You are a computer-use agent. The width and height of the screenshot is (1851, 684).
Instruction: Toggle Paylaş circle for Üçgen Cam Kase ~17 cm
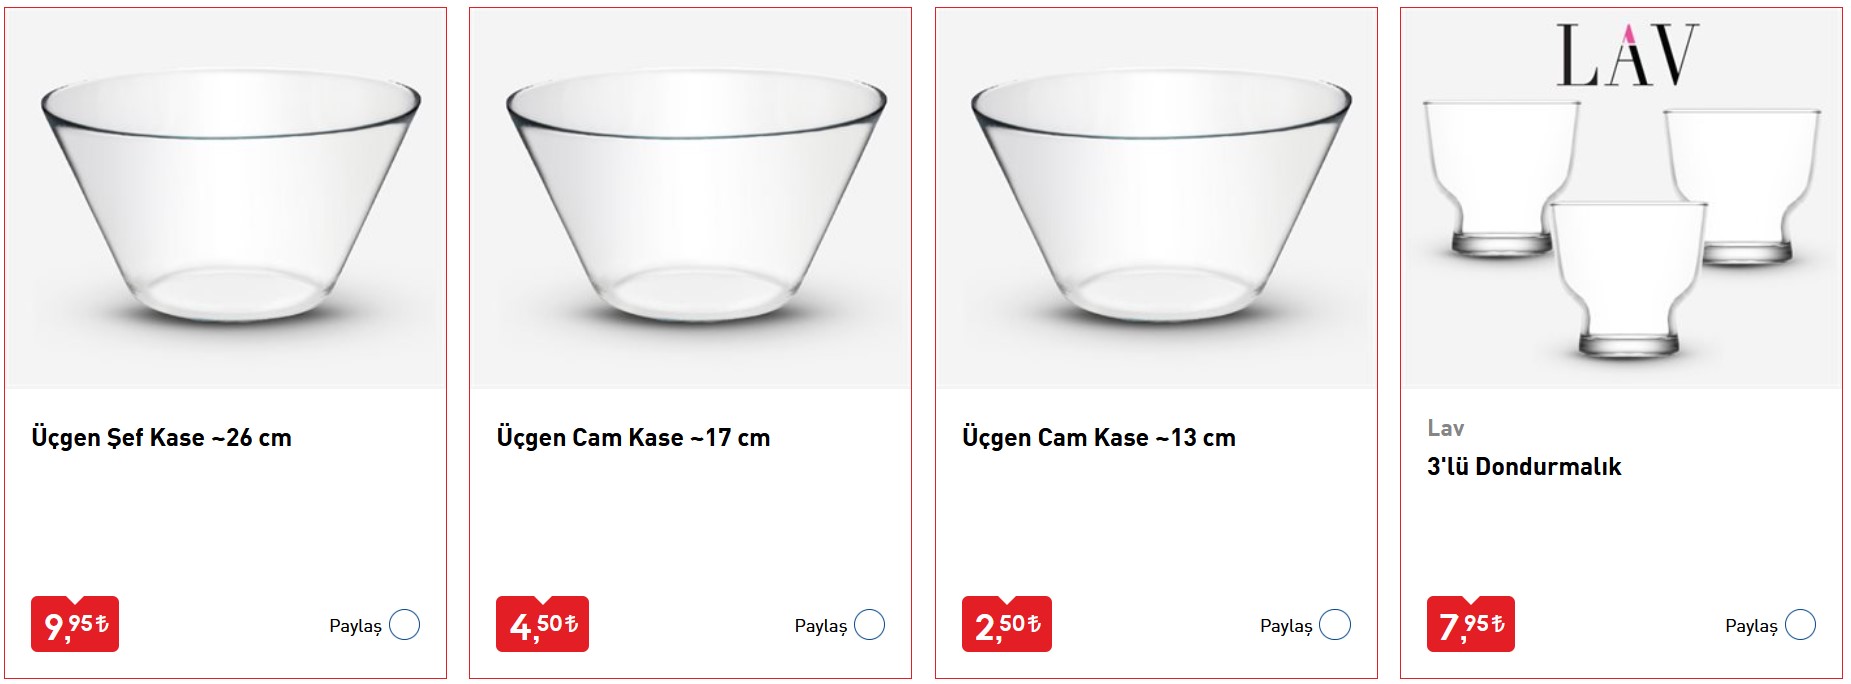point(869,625)
